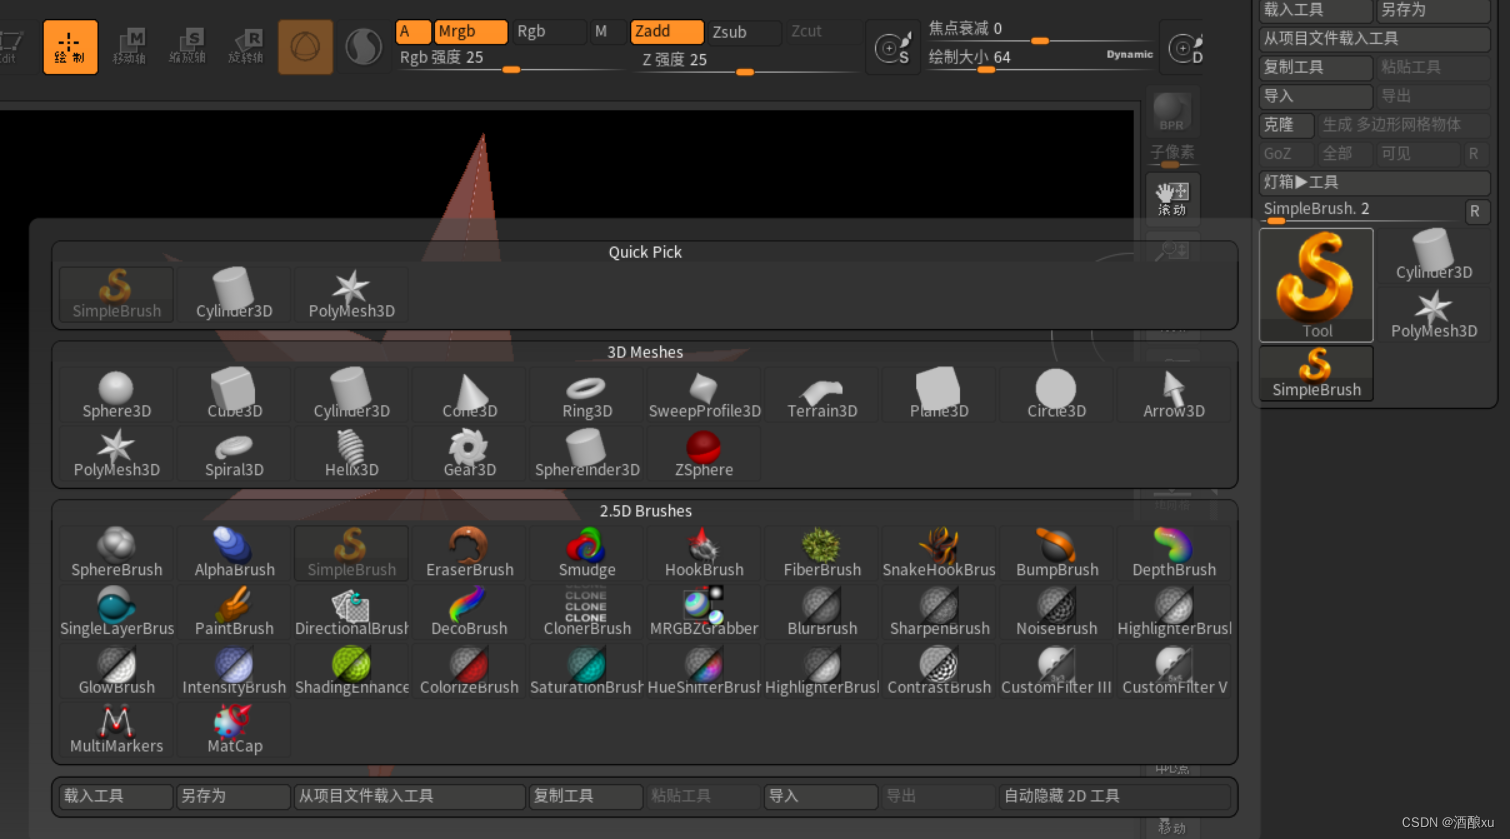Choose the MatCap tool

(234, 730)
